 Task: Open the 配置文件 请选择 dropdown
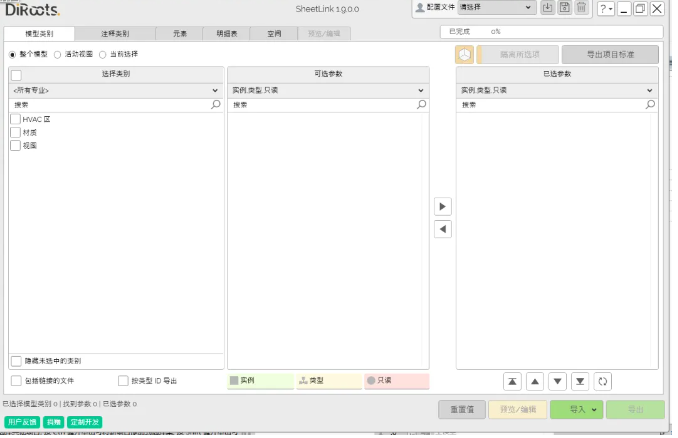496,8
